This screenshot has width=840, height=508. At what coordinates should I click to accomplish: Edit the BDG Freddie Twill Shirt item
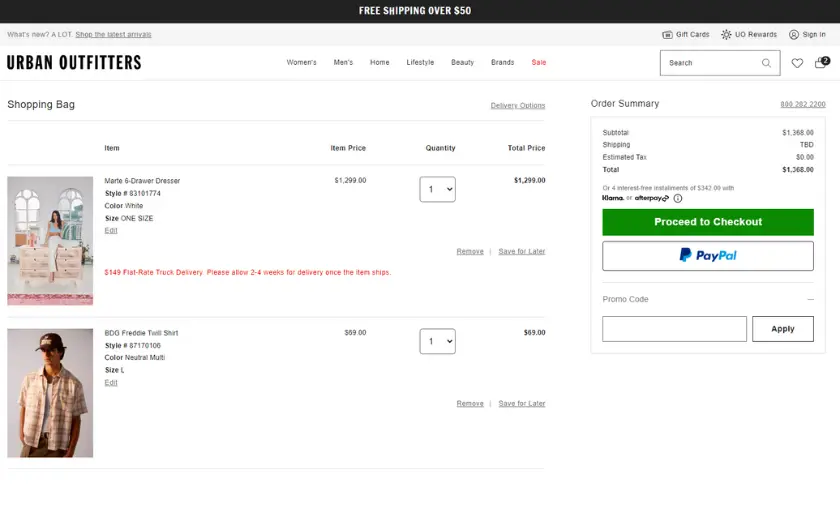(x=111, y=383)
